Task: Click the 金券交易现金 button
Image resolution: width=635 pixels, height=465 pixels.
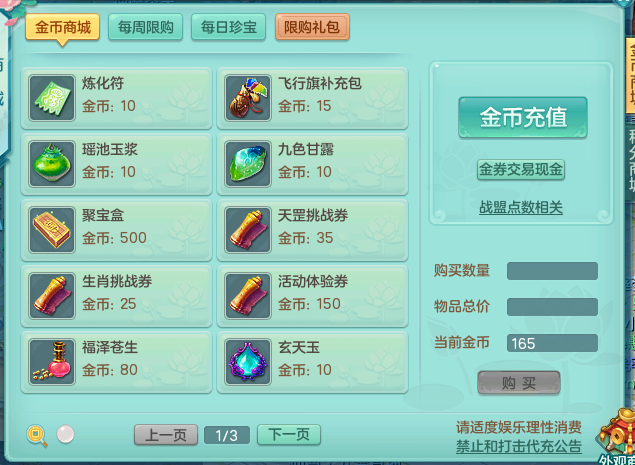Action: point(521,170)
